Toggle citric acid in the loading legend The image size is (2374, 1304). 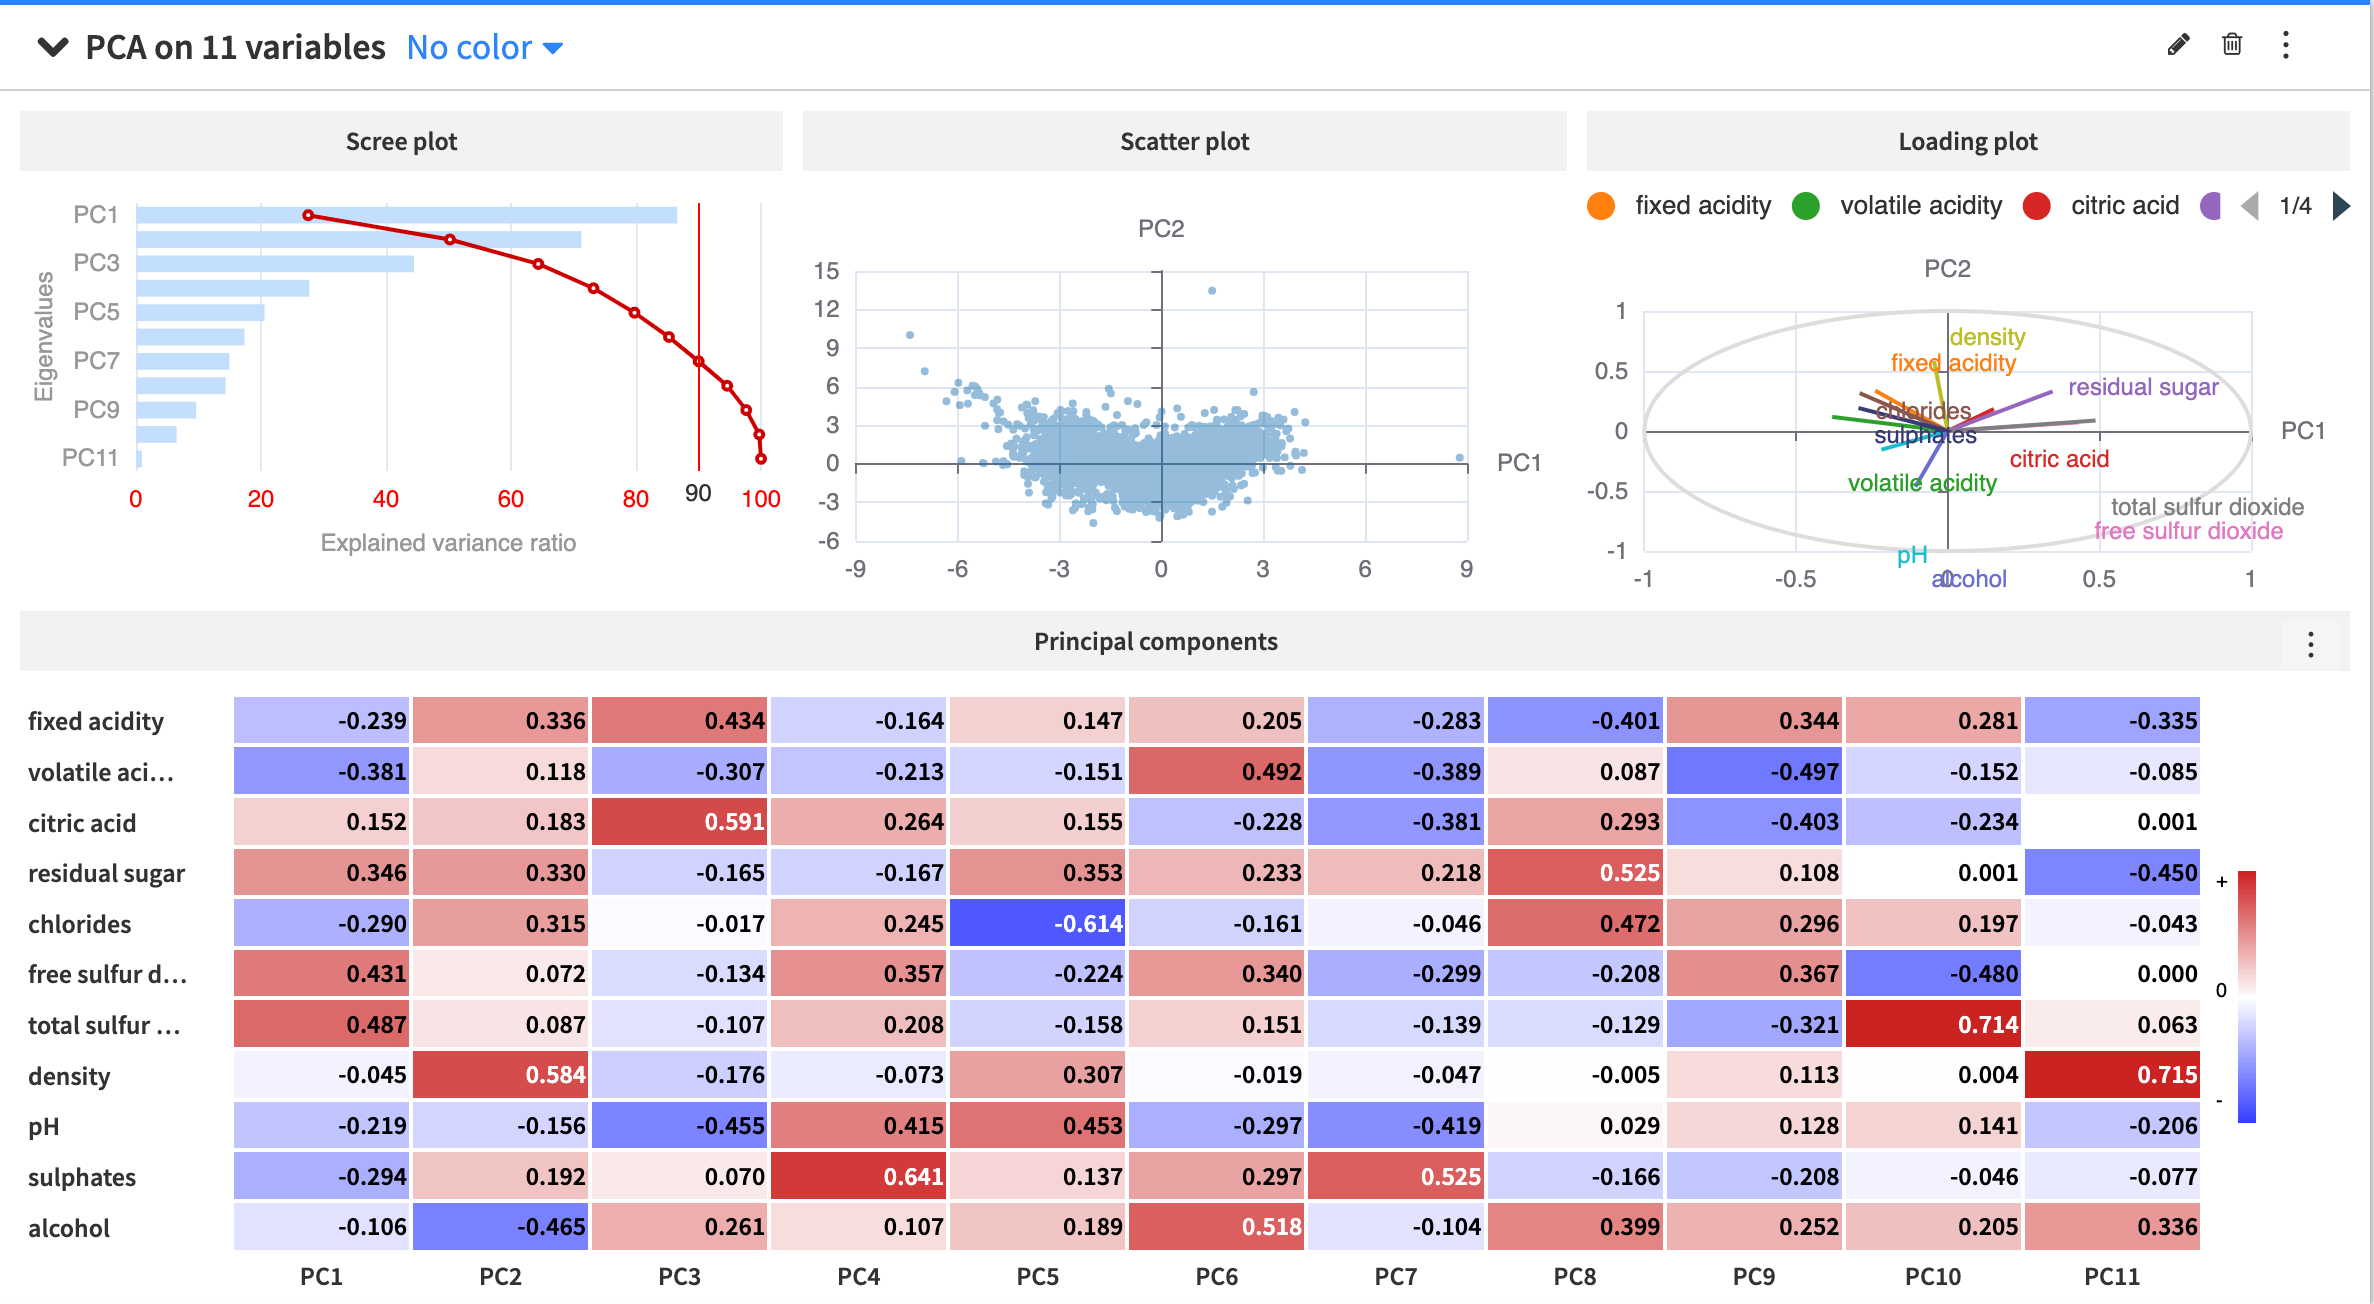pyautogui.click(x=2124, y=206)
